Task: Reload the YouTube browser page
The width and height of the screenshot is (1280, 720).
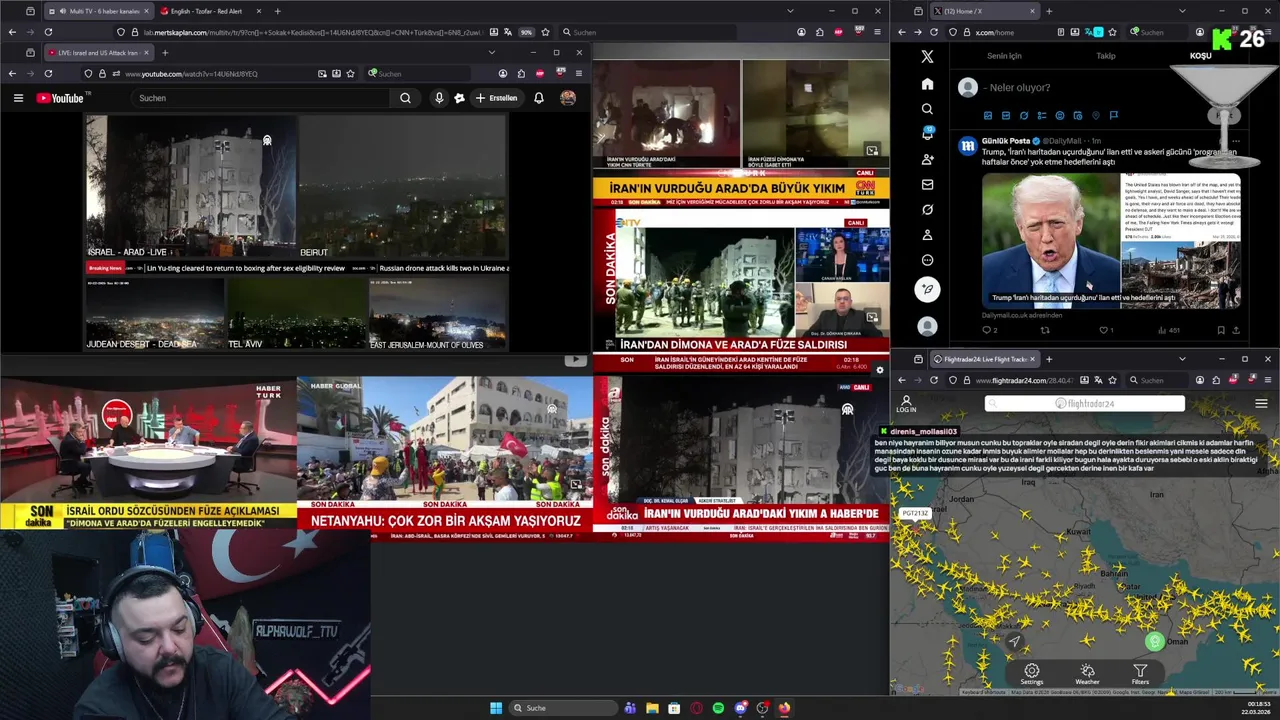Action: coord(48,73)
